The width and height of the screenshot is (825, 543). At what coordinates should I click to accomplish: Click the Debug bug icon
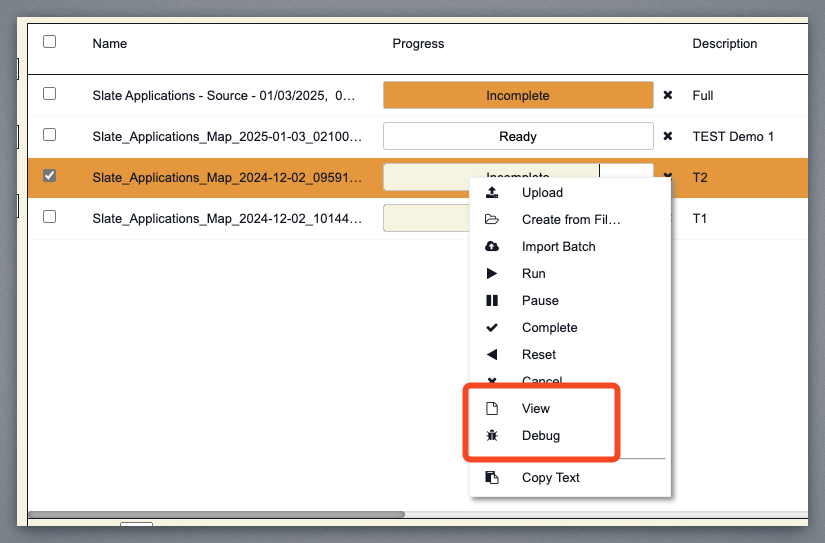tap(491, 436)
